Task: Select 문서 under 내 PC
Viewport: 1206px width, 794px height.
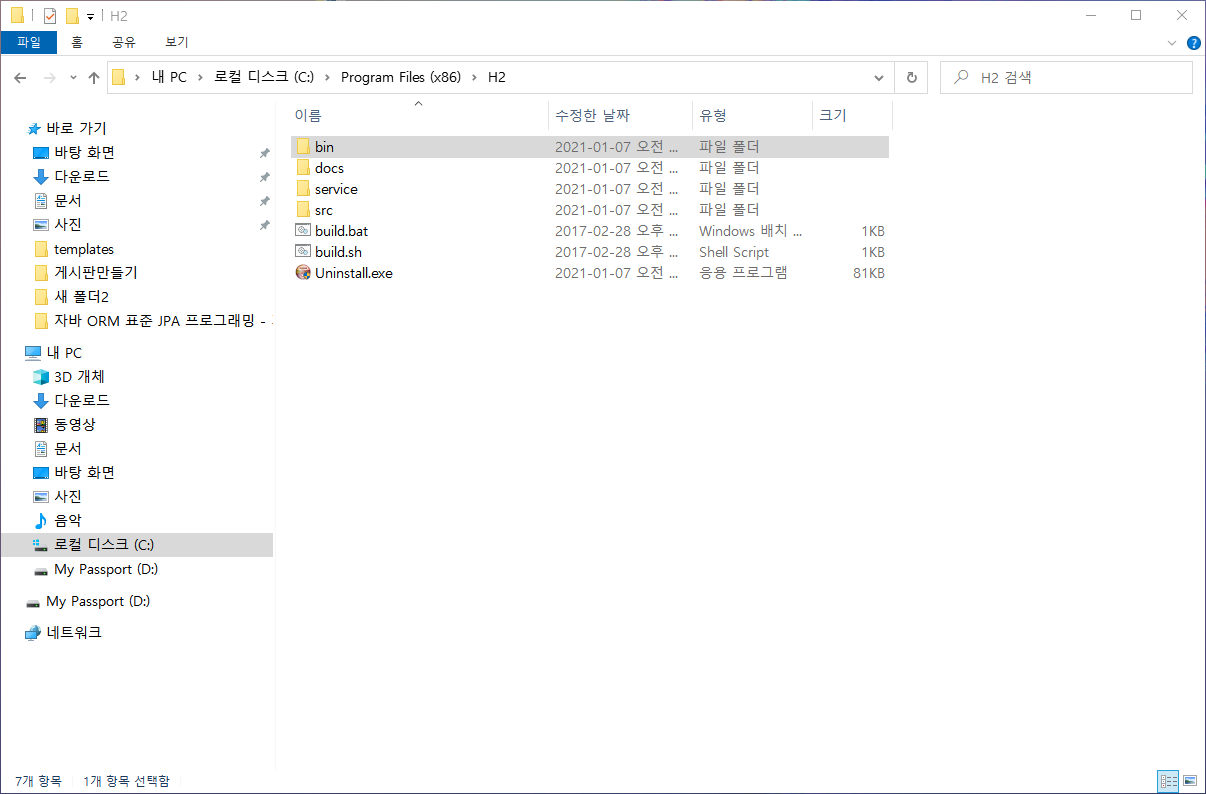Action: 68,449
